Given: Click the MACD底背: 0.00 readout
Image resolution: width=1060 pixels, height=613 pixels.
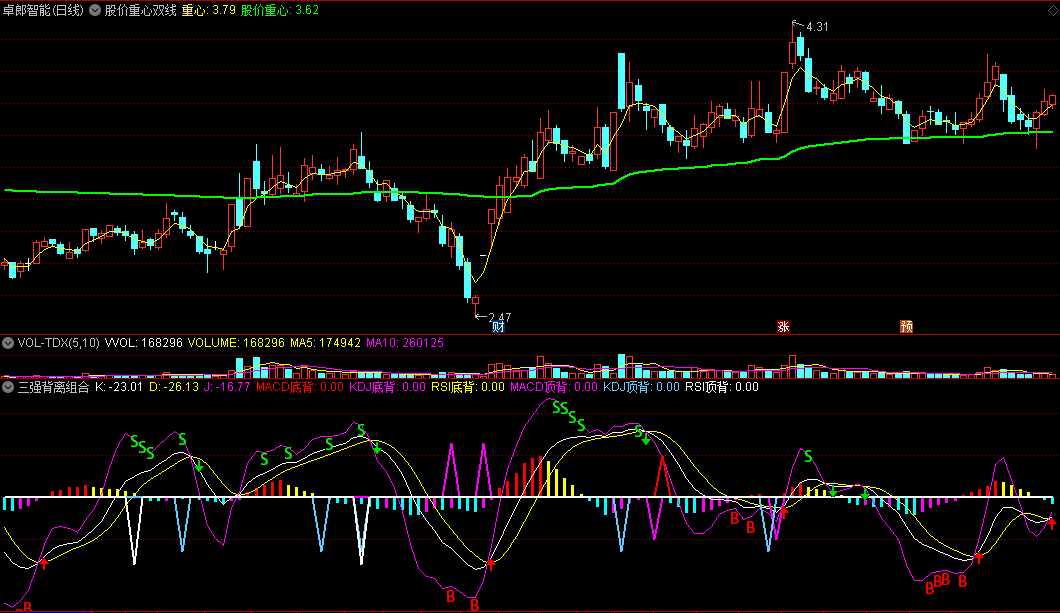Looking at the screenshot, I should point(300,387).
